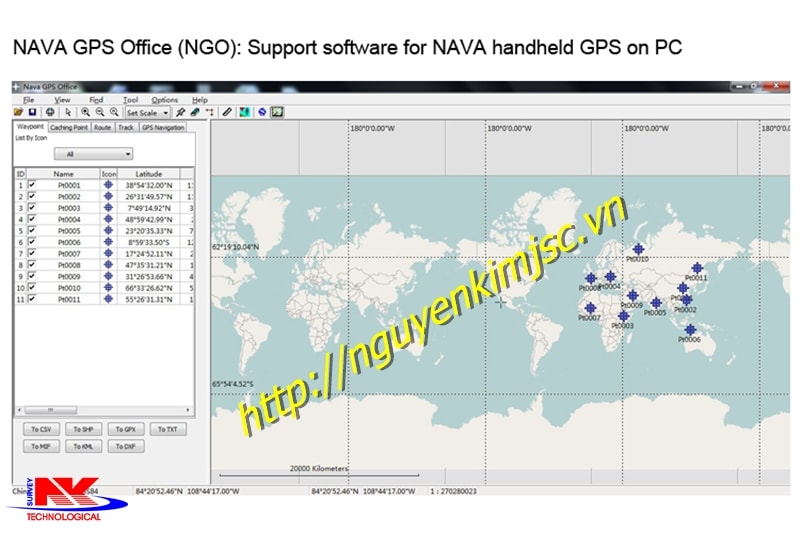Switch to the Caching Point tab
The image size is (800, 533).
(69, 128)
